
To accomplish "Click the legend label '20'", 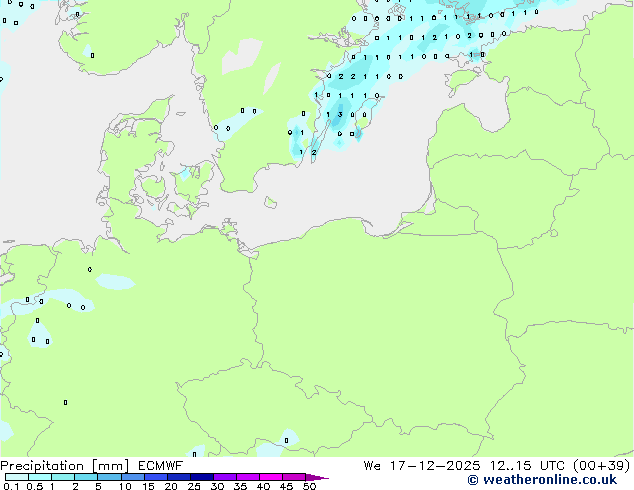I will tap(171, 486).
